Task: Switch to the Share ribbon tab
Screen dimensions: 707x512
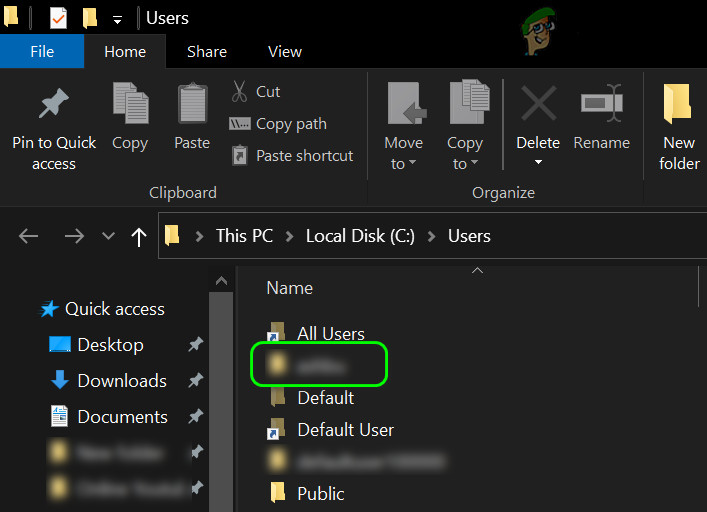Action: [x=206, y=52]
